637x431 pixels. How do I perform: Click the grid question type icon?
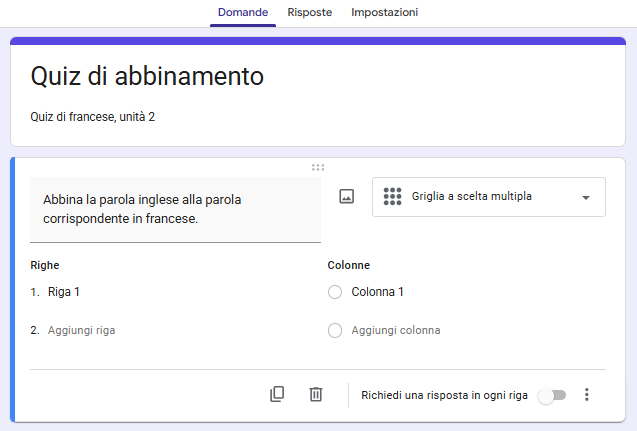coord(392,197)
